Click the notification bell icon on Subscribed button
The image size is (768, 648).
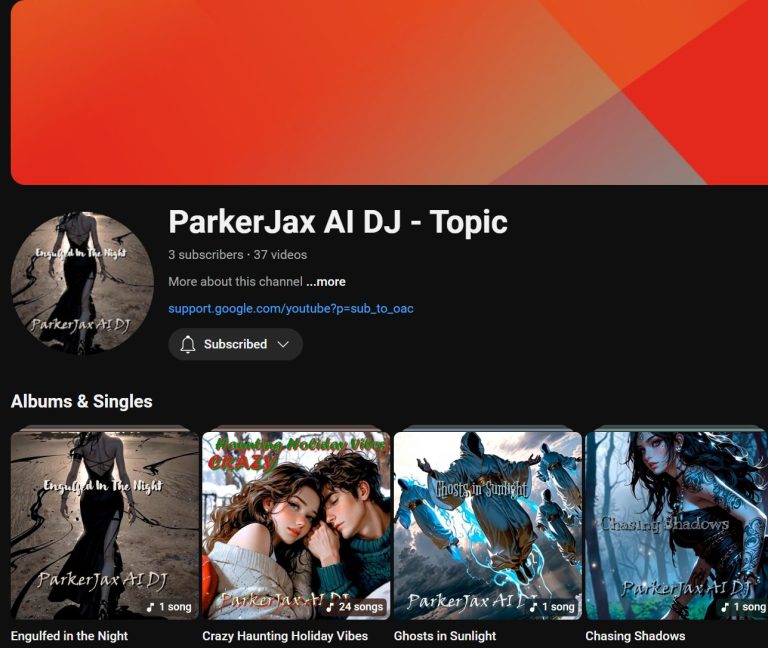pos(188,344)
